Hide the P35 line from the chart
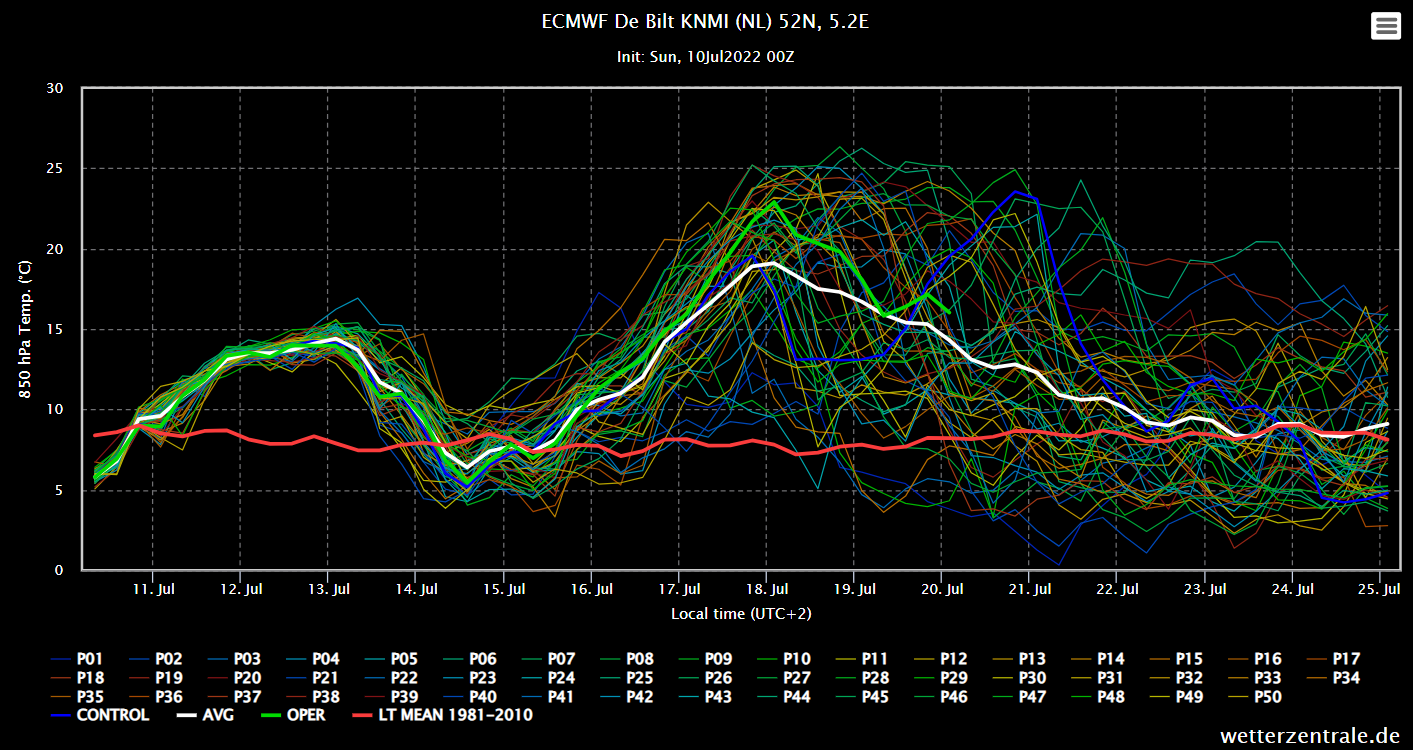The height and width of the screenshot is (750, 1413). click(76, 697)
